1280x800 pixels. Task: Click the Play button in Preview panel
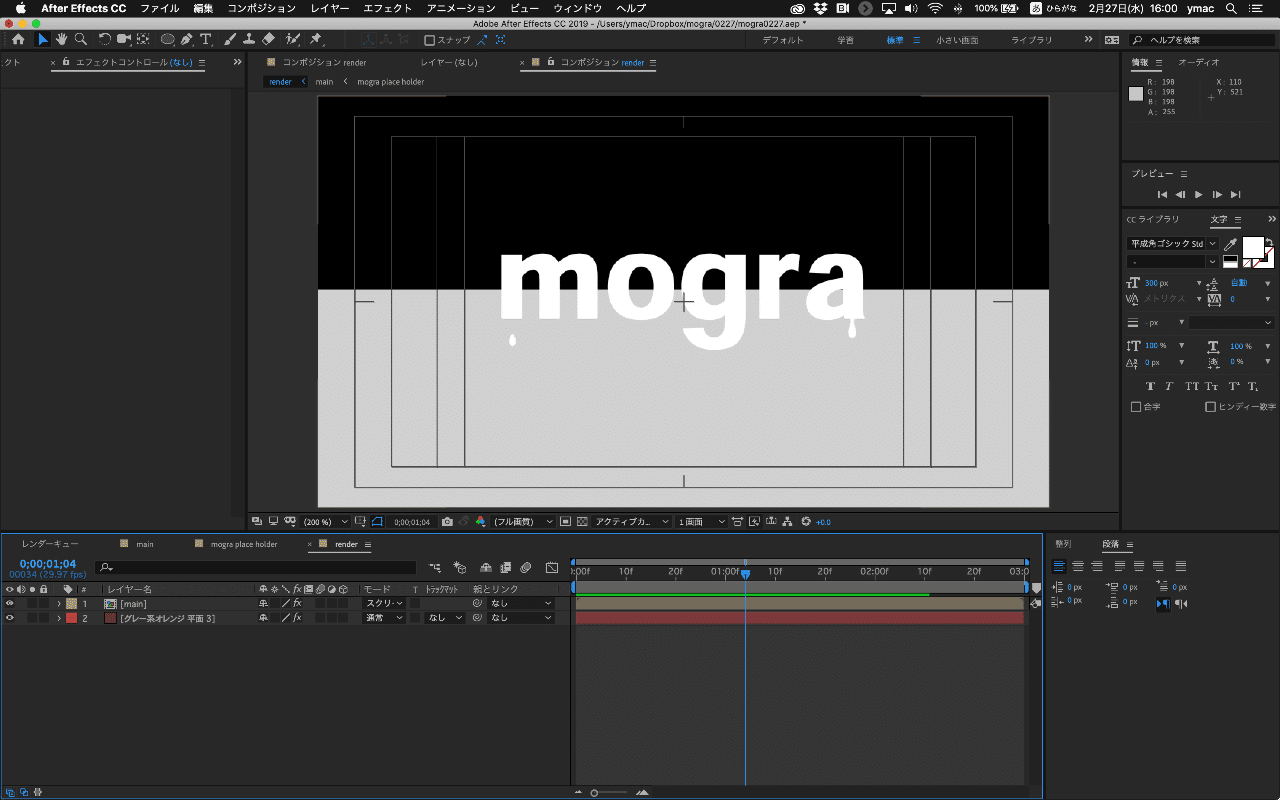click(x=1198, y=195)
